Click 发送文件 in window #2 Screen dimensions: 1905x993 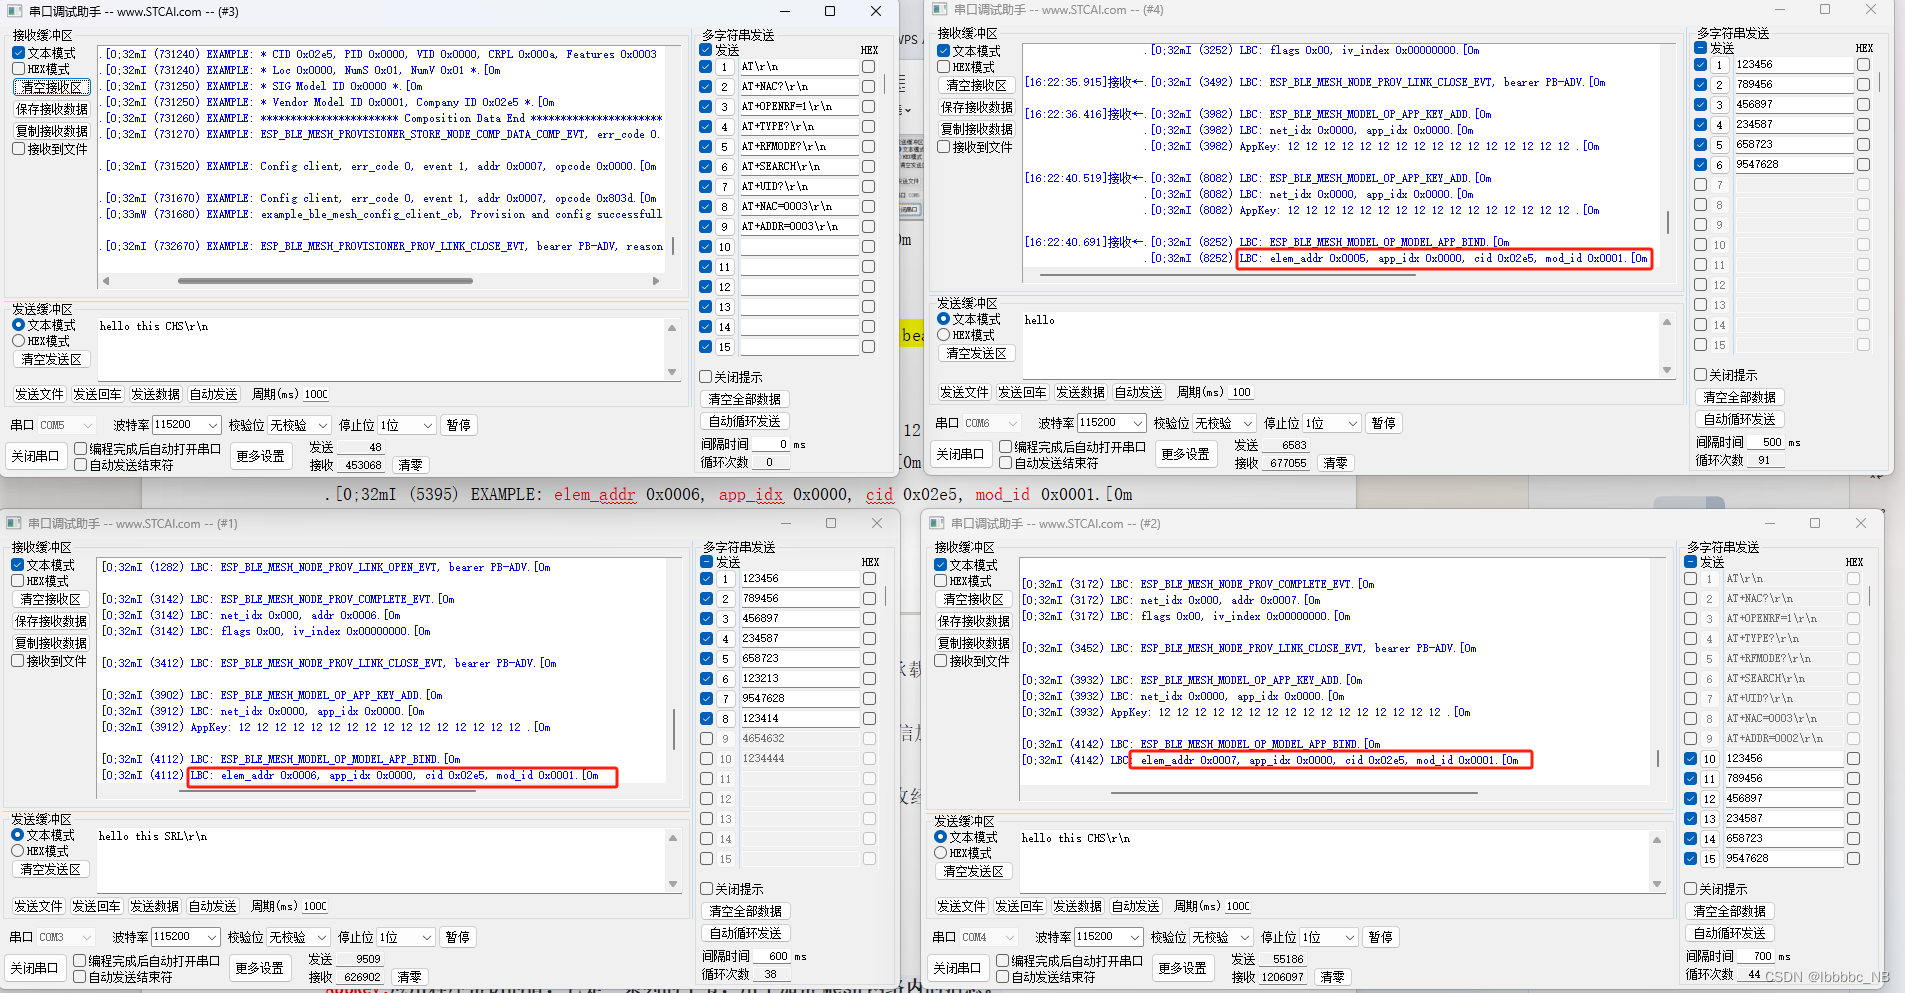click(961, 906)
